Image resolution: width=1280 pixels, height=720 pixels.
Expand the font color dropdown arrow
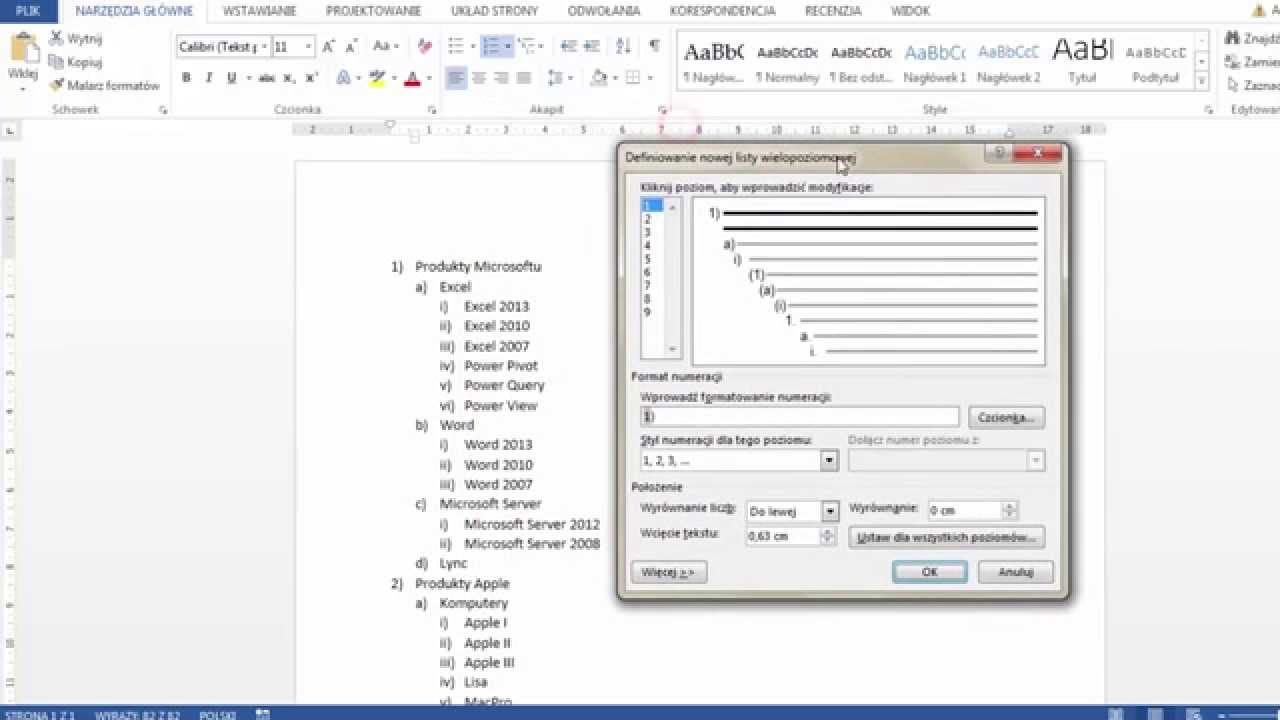427,78
